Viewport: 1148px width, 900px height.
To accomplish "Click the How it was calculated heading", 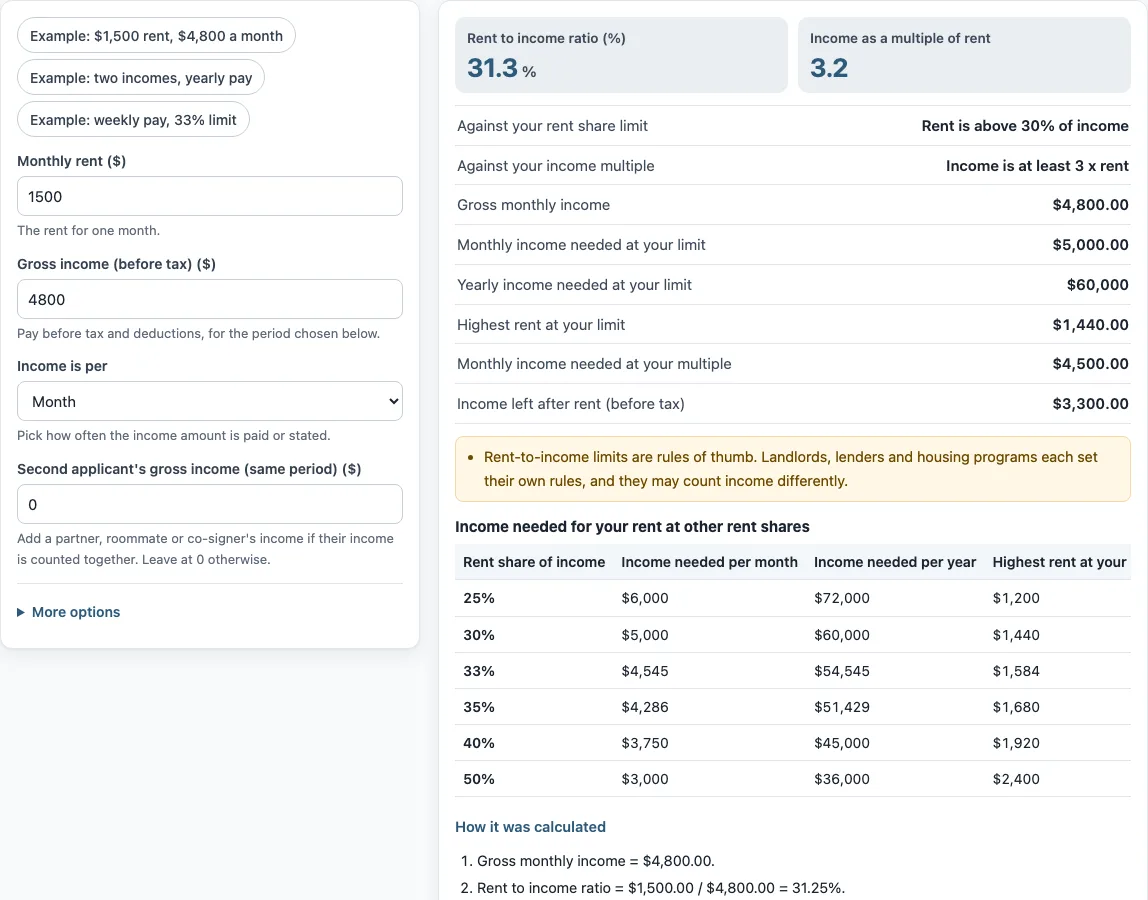I will coord(530,828).
